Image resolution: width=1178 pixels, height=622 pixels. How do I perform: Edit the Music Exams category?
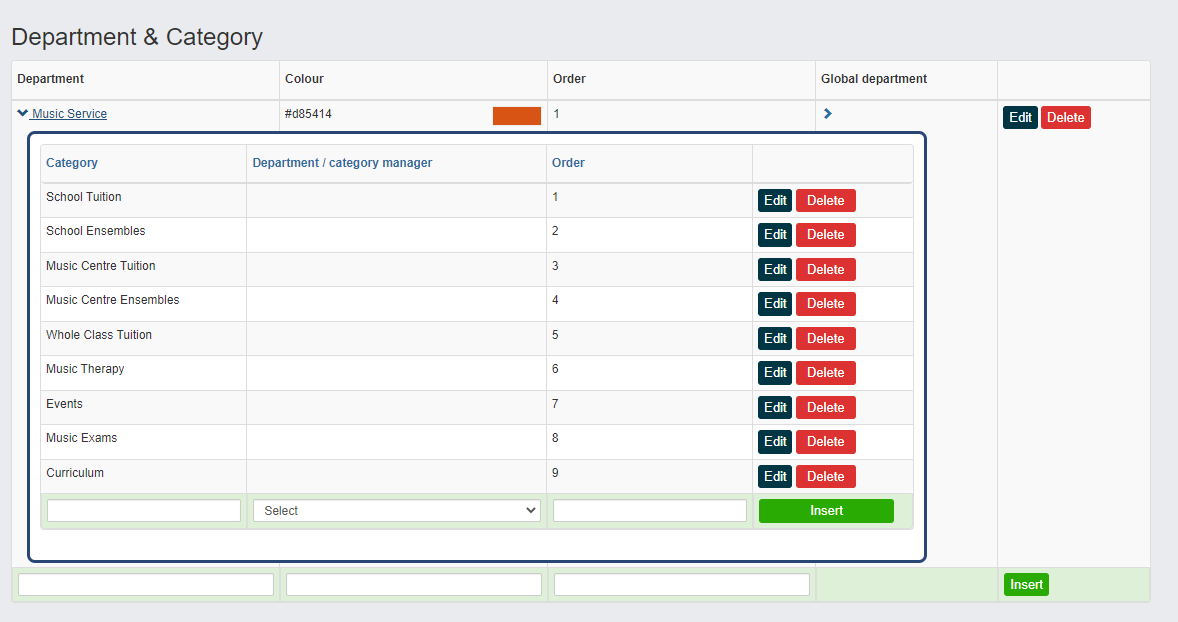pyautogui.click(x=775, y=442)
